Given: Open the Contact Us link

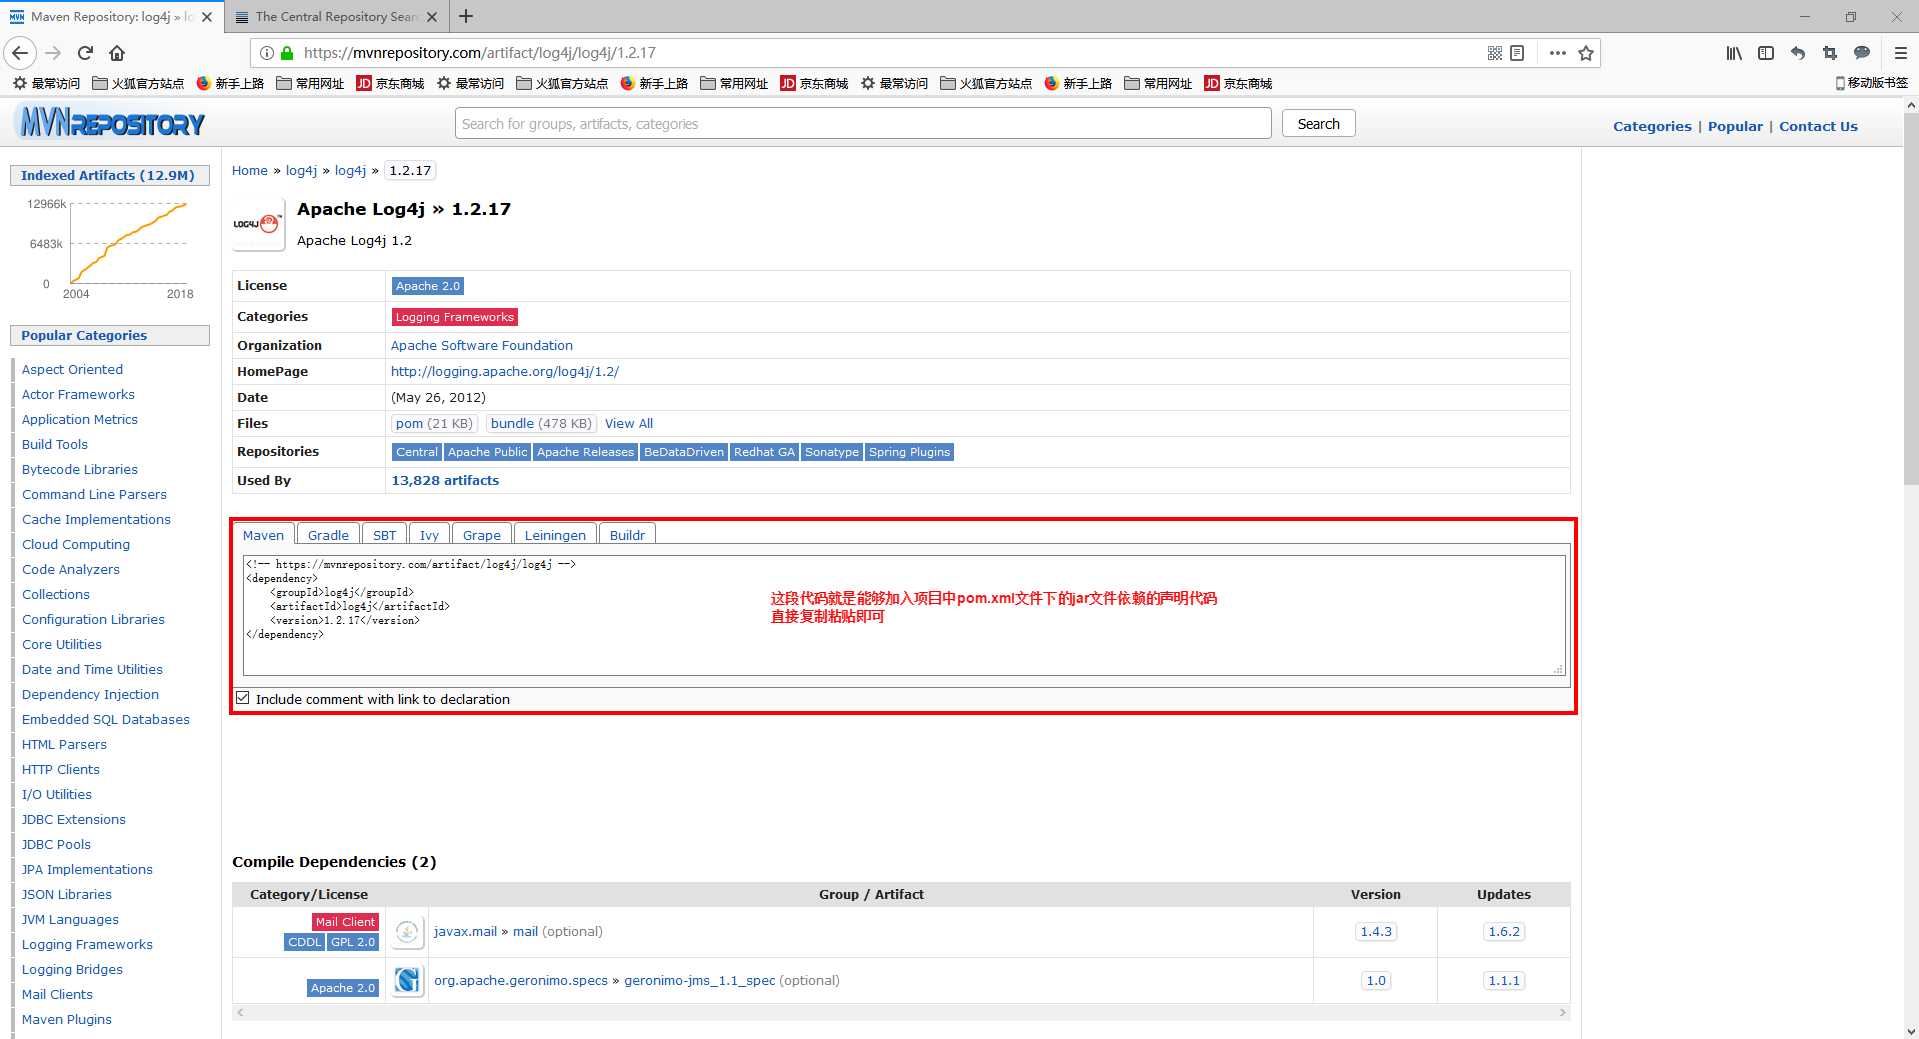Looking at the screenshot, I should (1818, 126).
